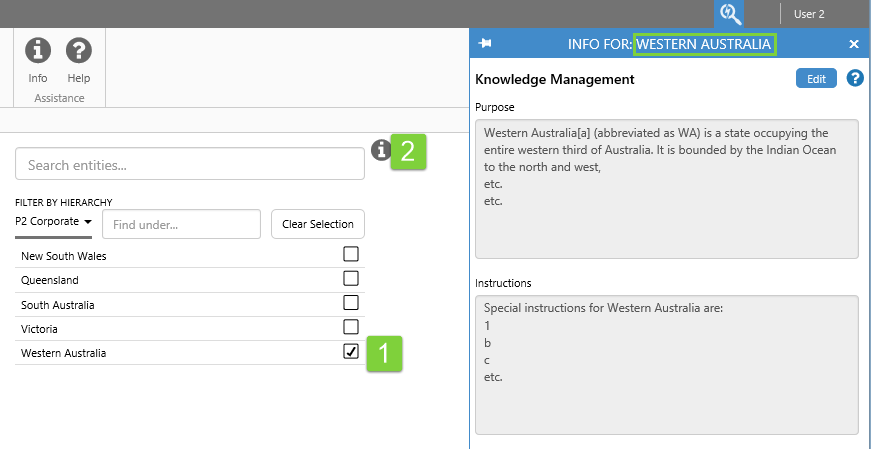Tick the Queensland checkbox
Image resolution: width=871 pixels, height=449 pixels.
[351, 278]
